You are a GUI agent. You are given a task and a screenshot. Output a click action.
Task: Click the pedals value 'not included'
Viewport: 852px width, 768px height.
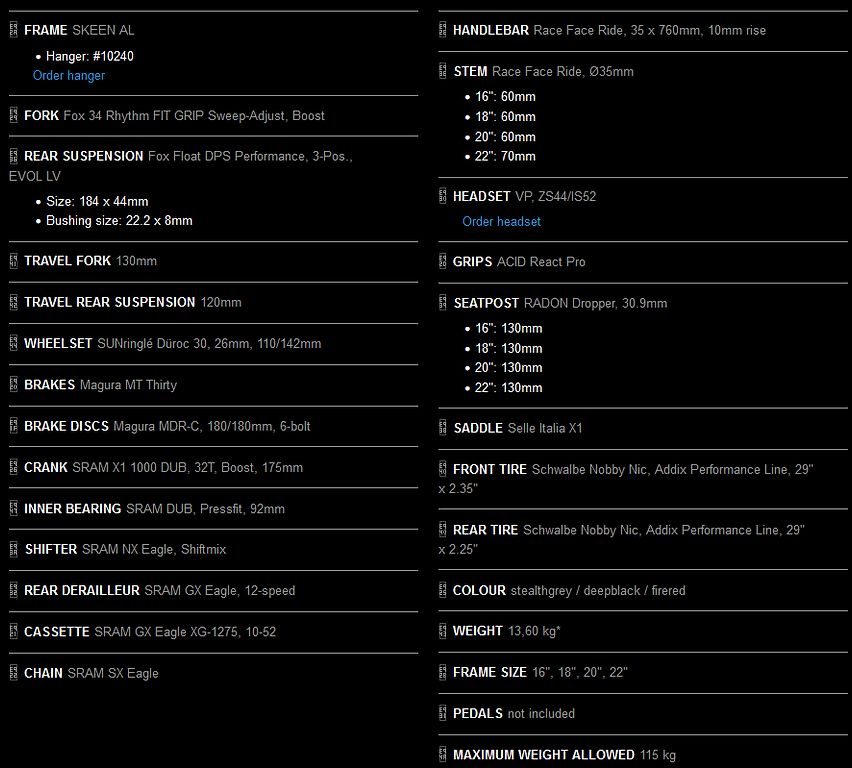tap(541, 714)
